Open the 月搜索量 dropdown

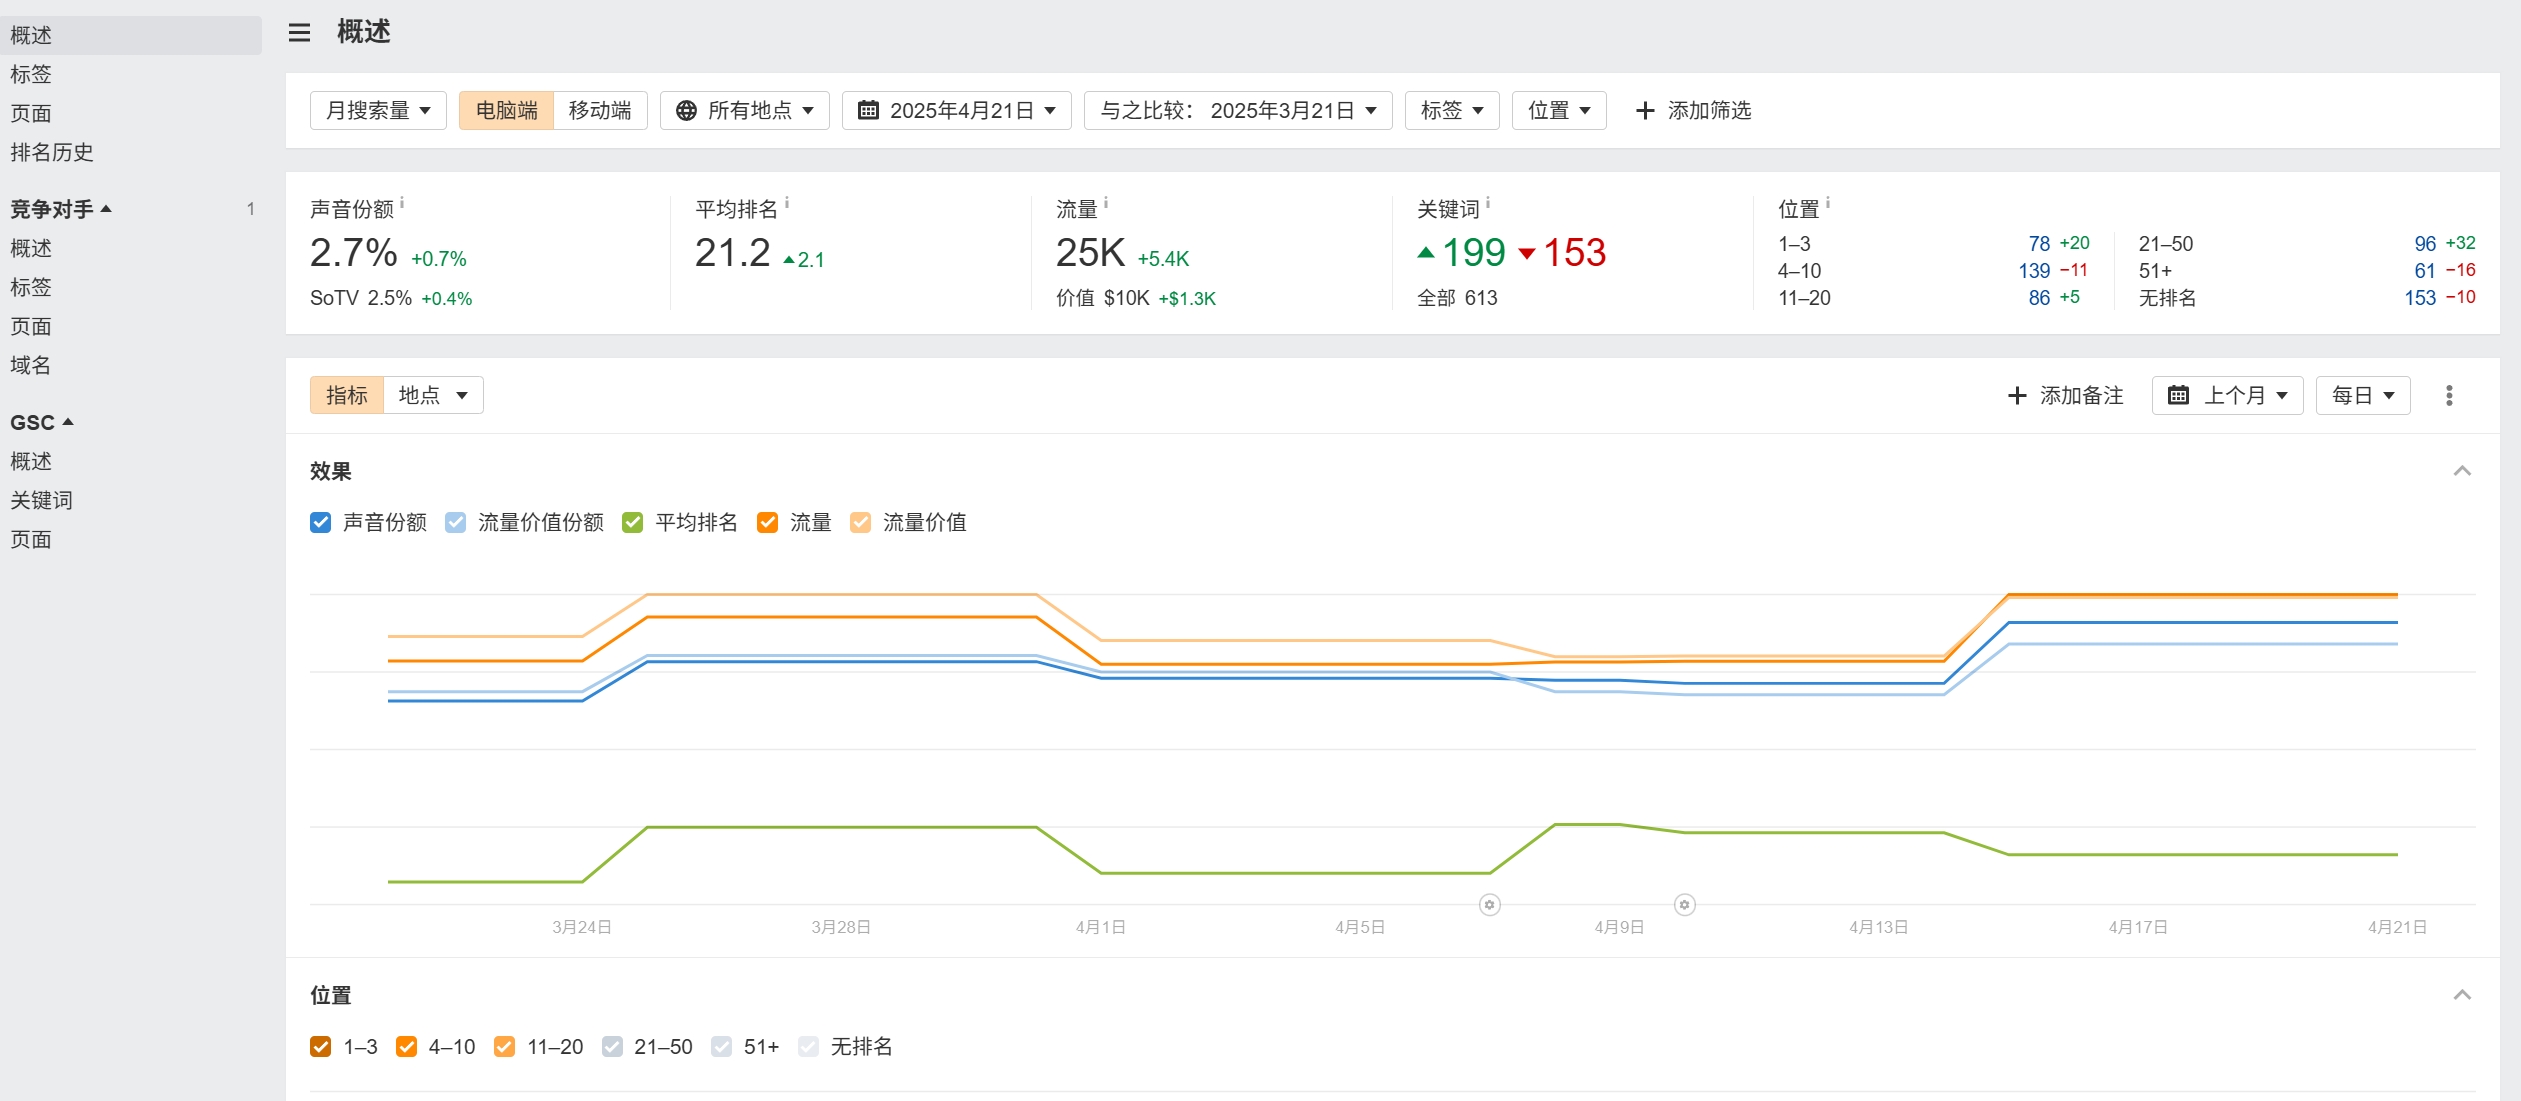click(378, 111)
